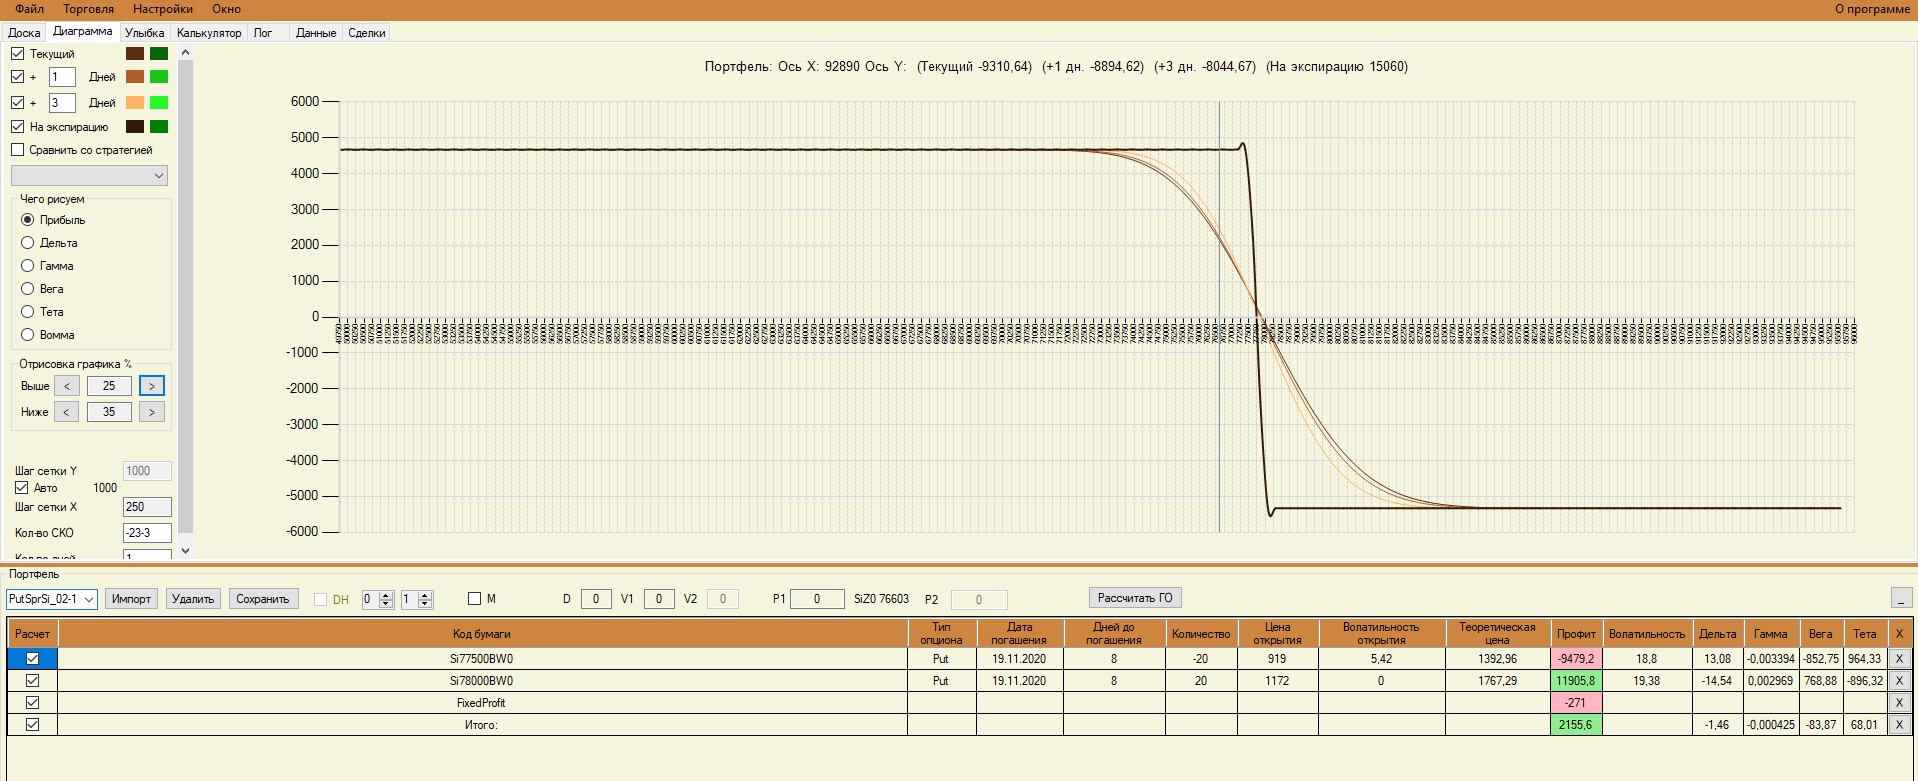Switch to the Улыбка tab

pyautogui.click(x=145, y=33)
